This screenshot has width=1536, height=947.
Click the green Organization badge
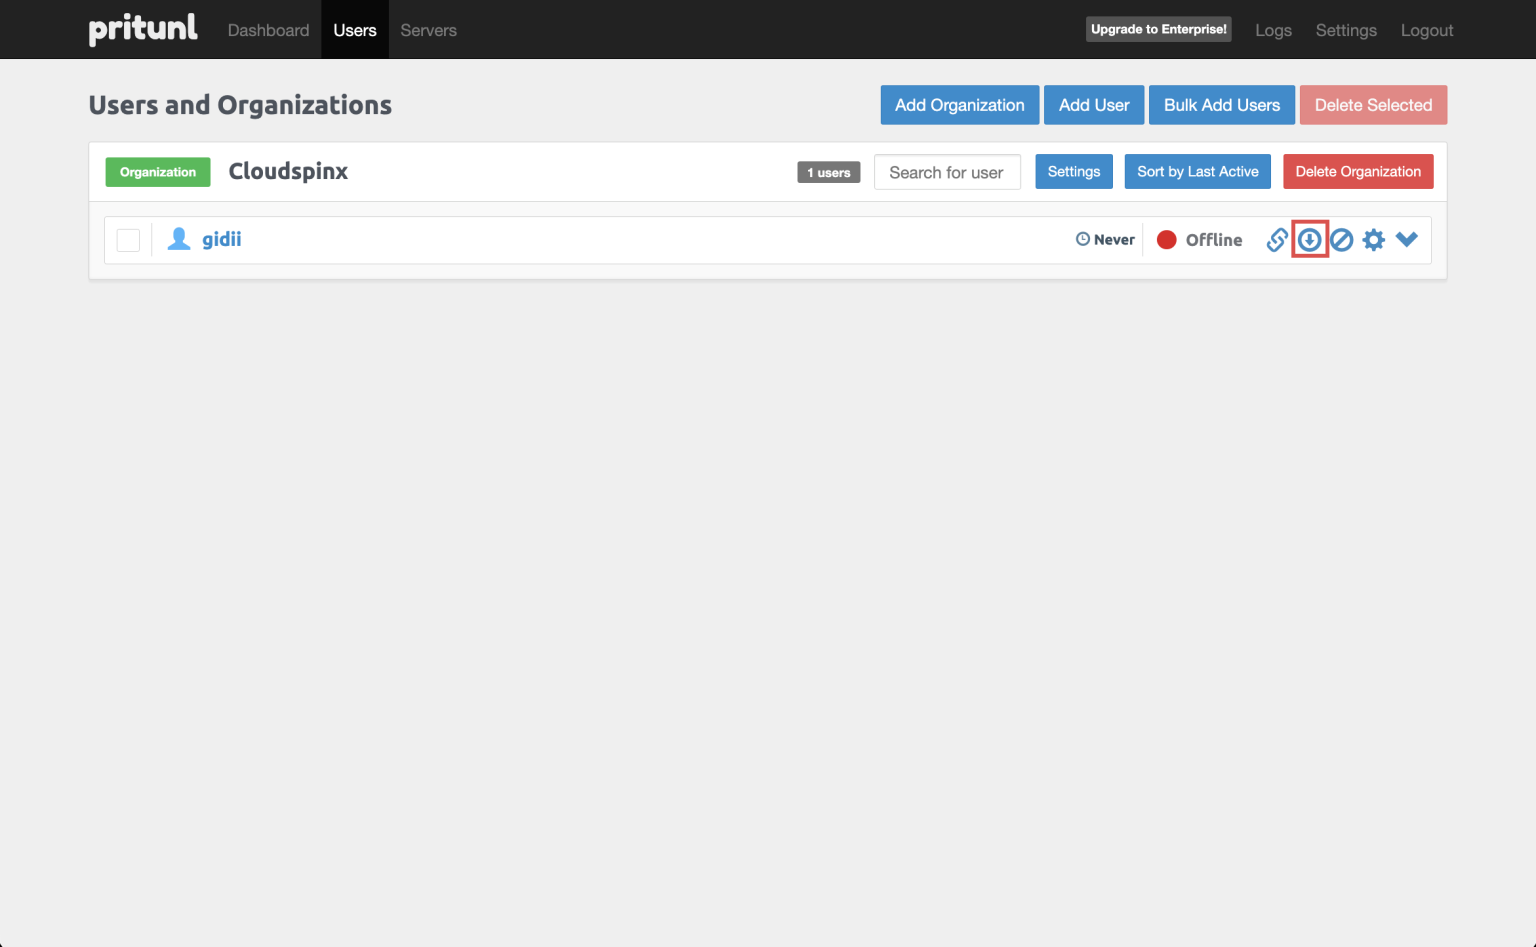[x=157, y=171]
